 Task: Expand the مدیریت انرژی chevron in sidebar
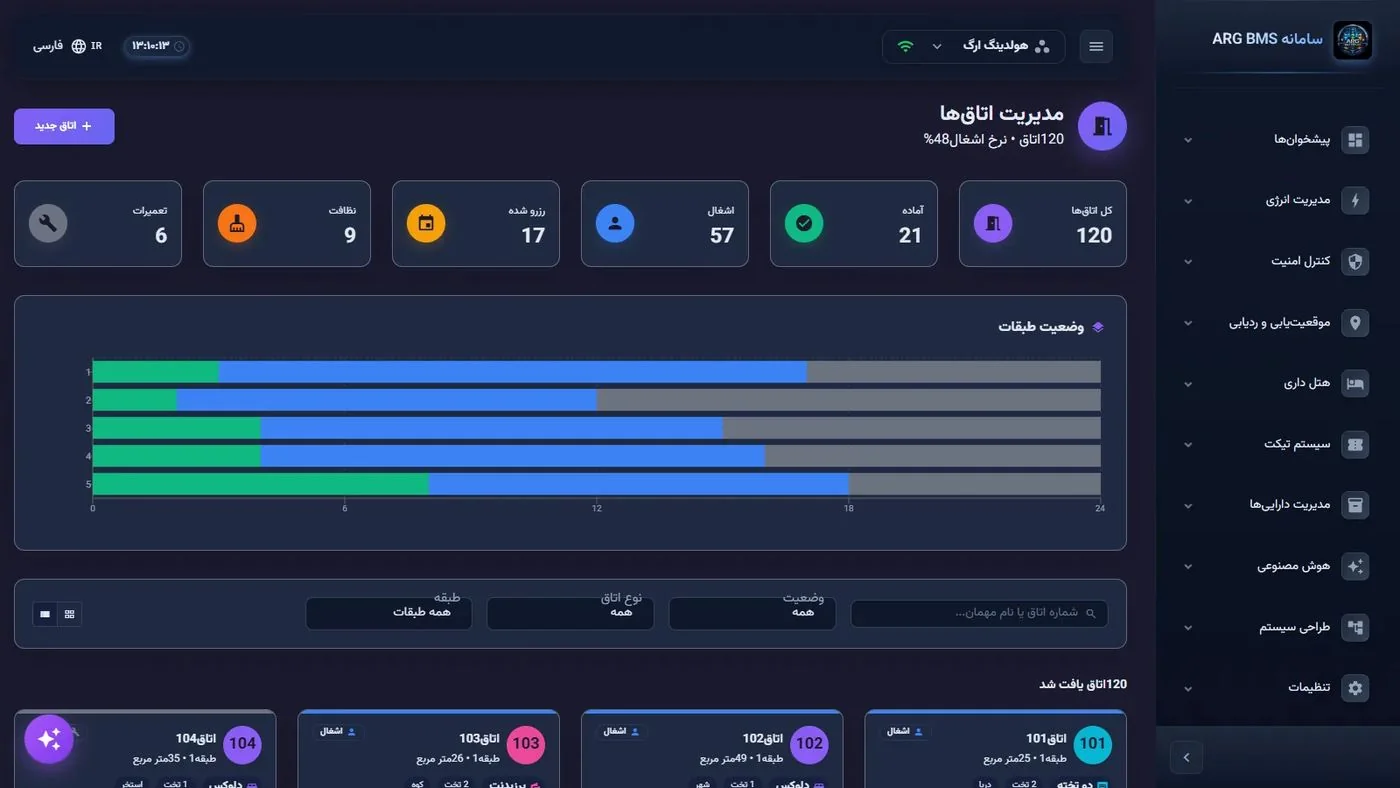coord(1188,201)
